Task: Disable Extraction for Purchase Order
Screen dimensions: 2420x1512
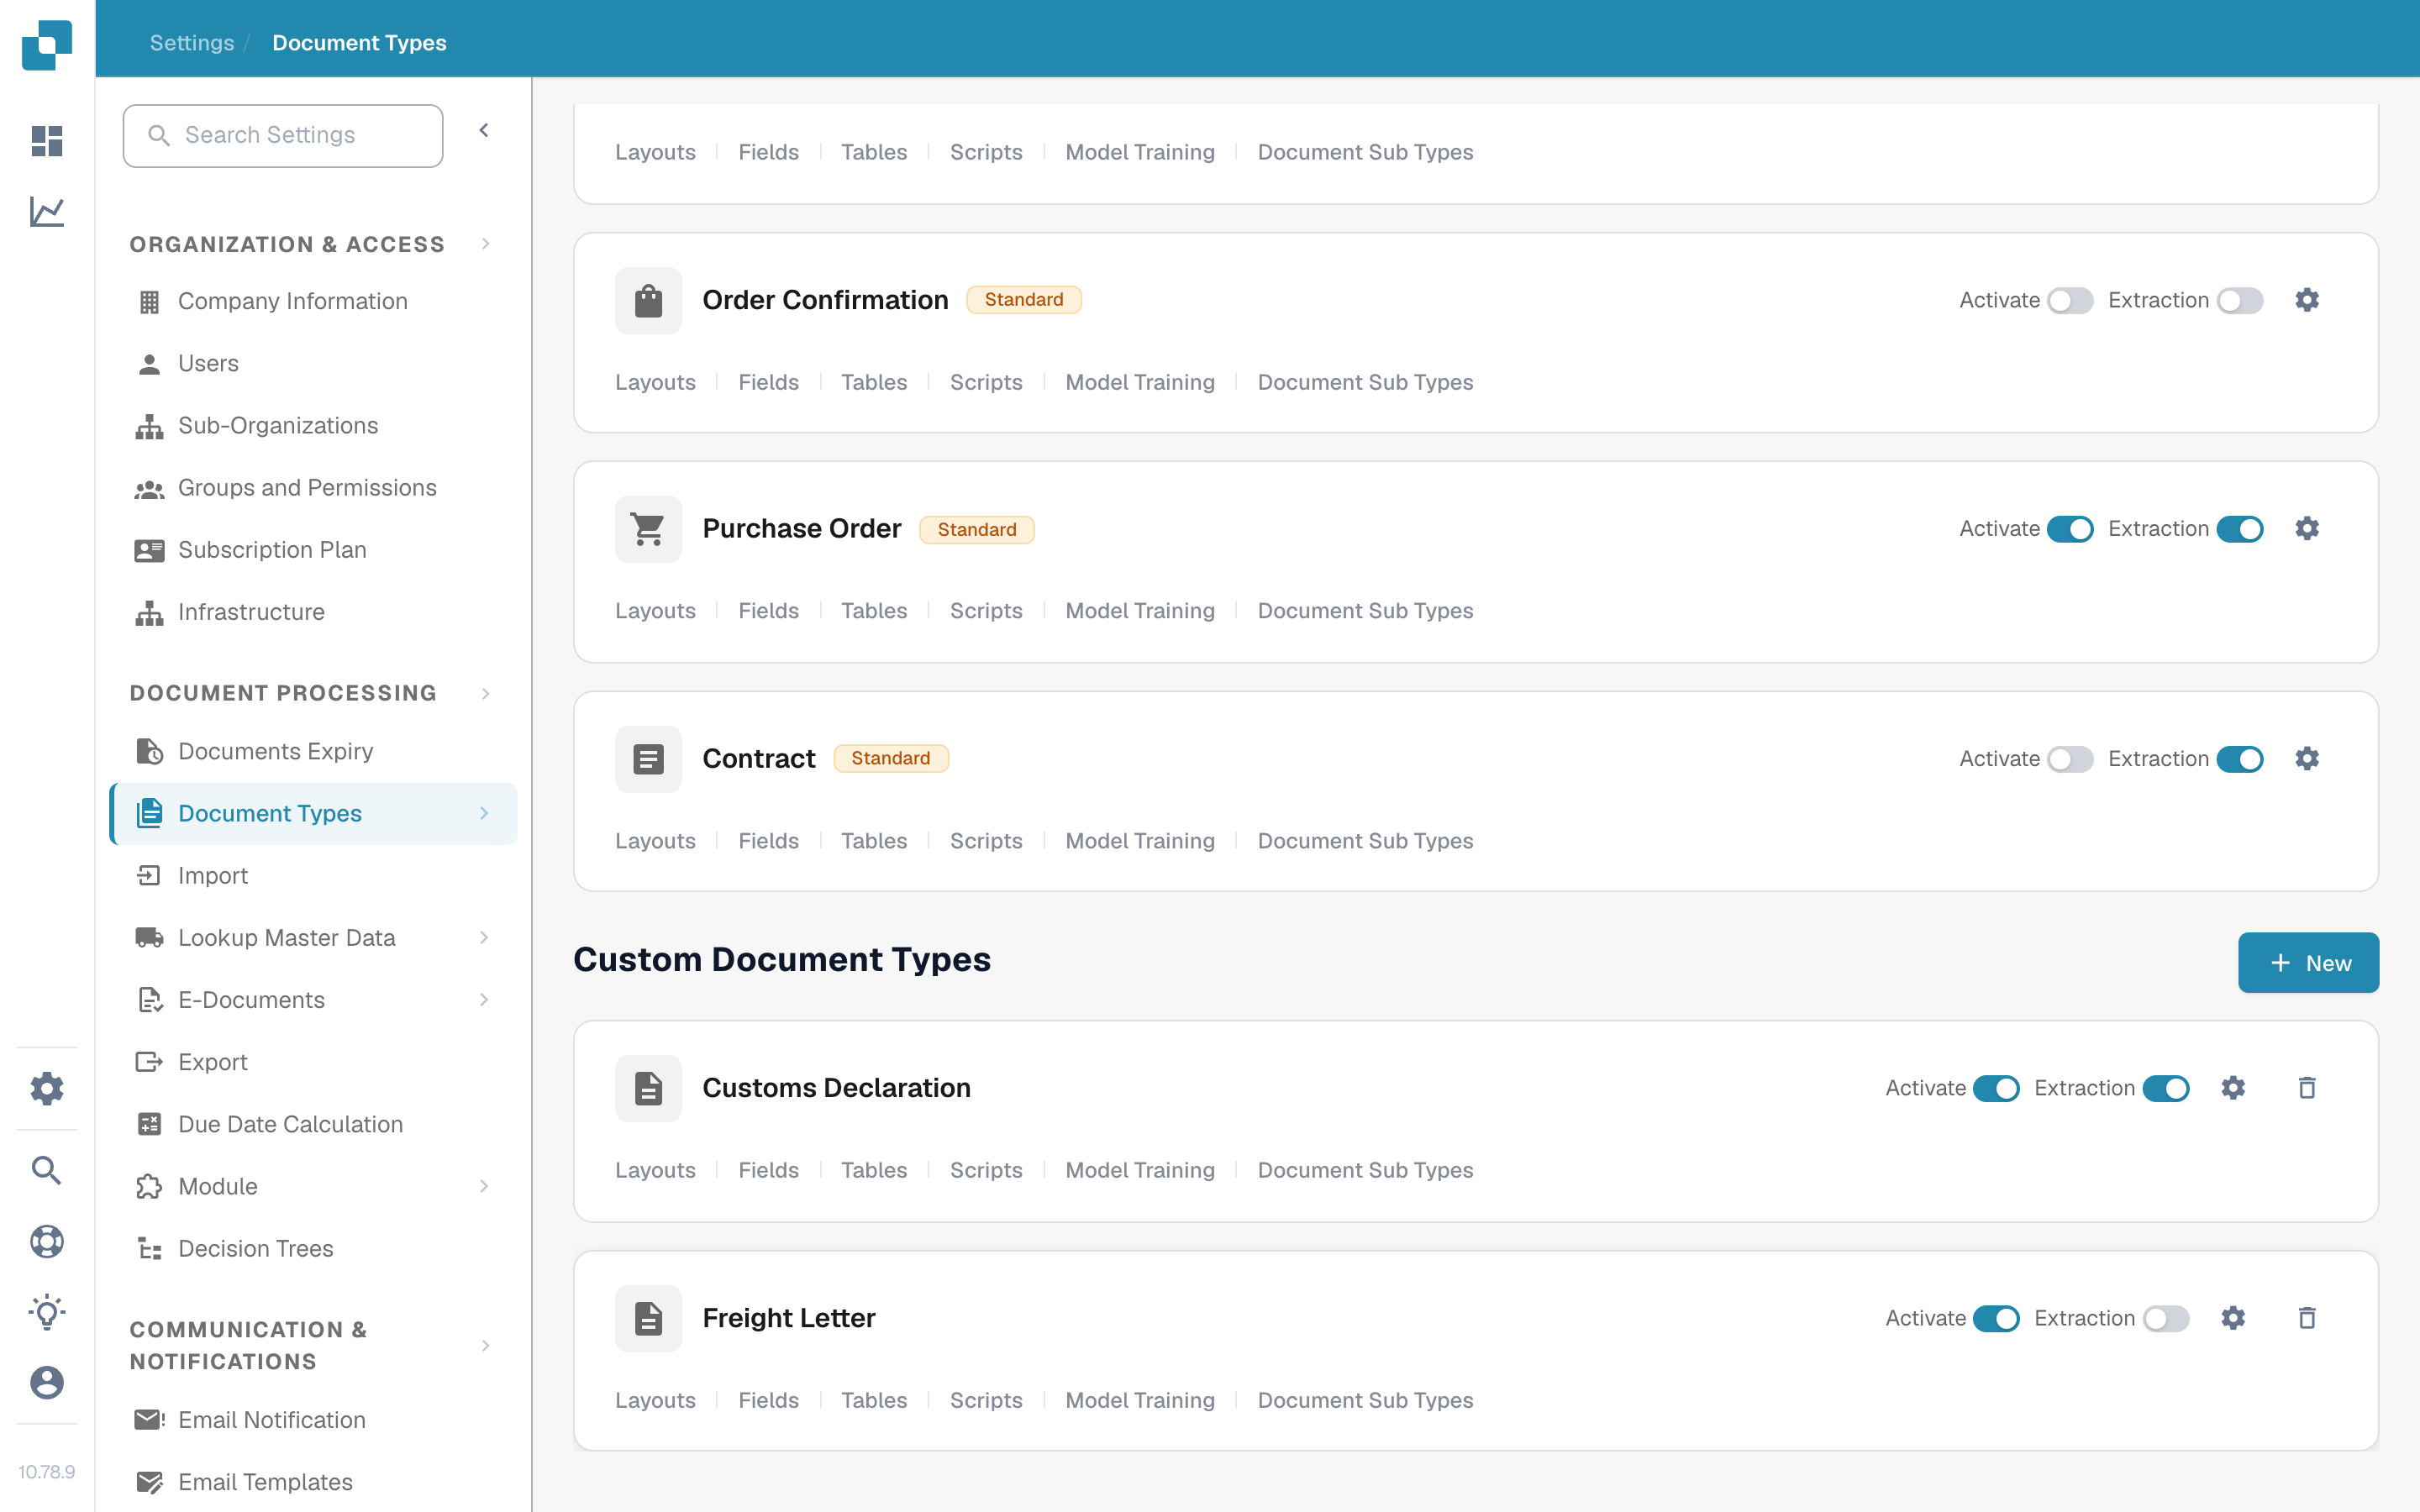Action: 2240,529
